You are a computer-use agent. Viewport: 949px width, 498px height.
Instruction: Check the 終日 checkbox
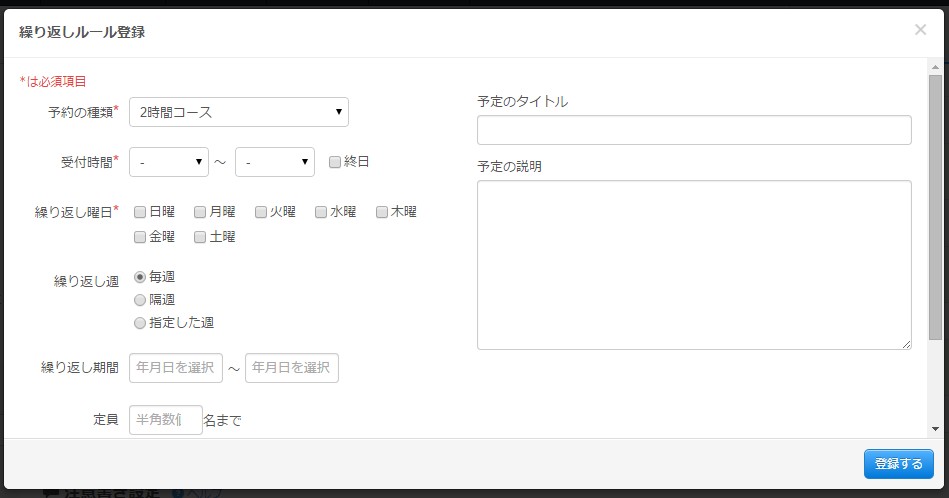[335, 162]
